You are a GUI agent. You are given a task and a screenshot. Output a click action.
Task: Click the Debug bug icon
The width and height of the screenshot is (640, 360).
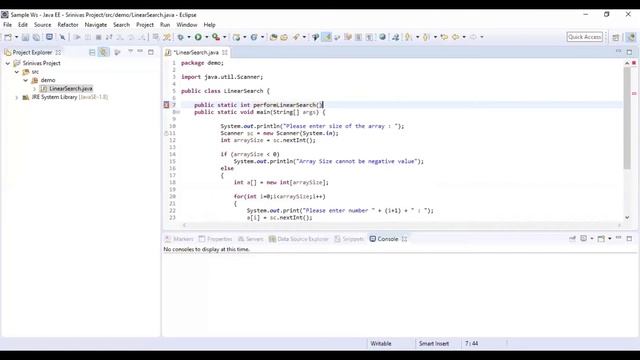tap(180, 37)
